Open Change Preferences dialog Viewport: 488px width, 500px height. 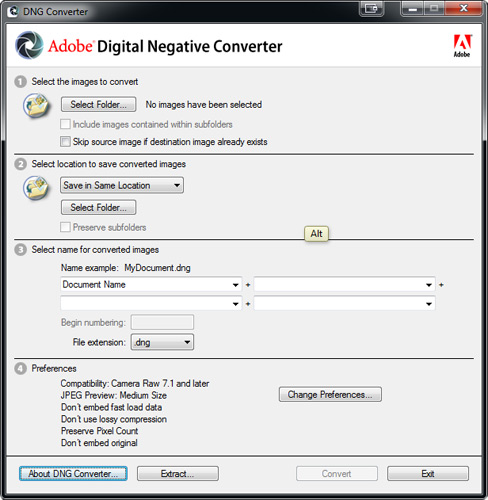click(330, 394)
